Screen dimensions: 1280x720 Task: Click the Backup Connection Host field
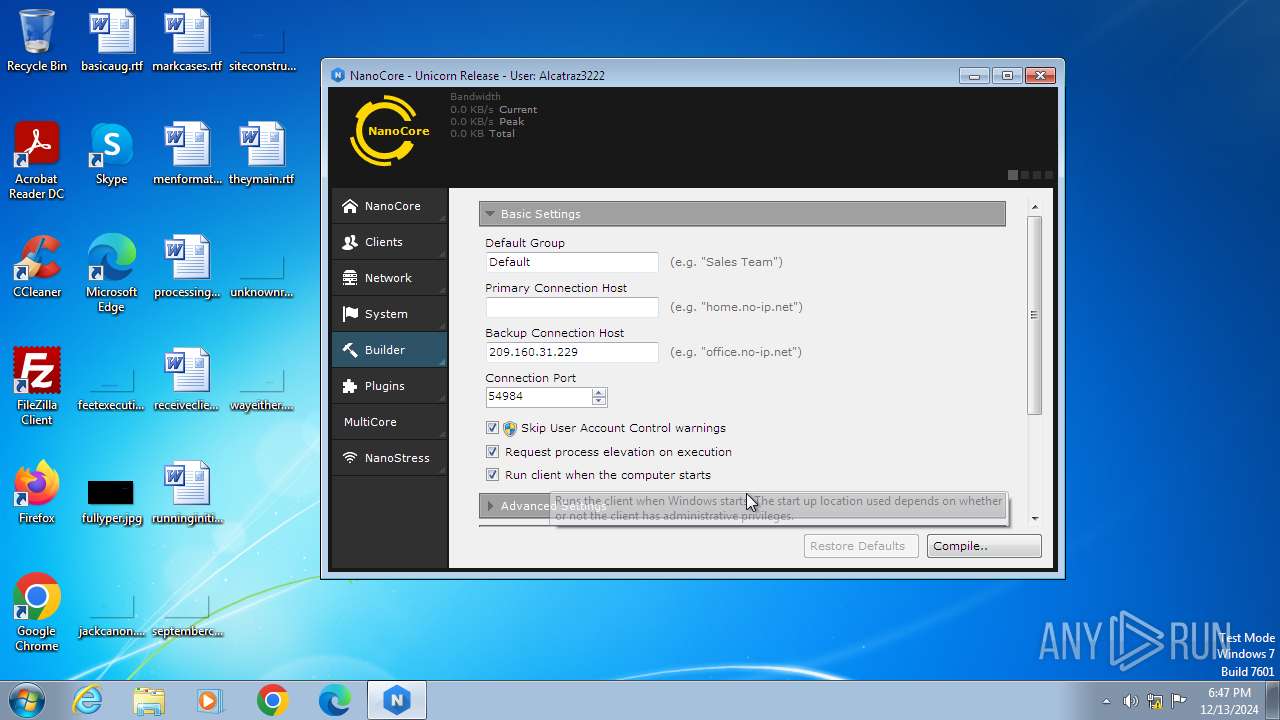572,352
